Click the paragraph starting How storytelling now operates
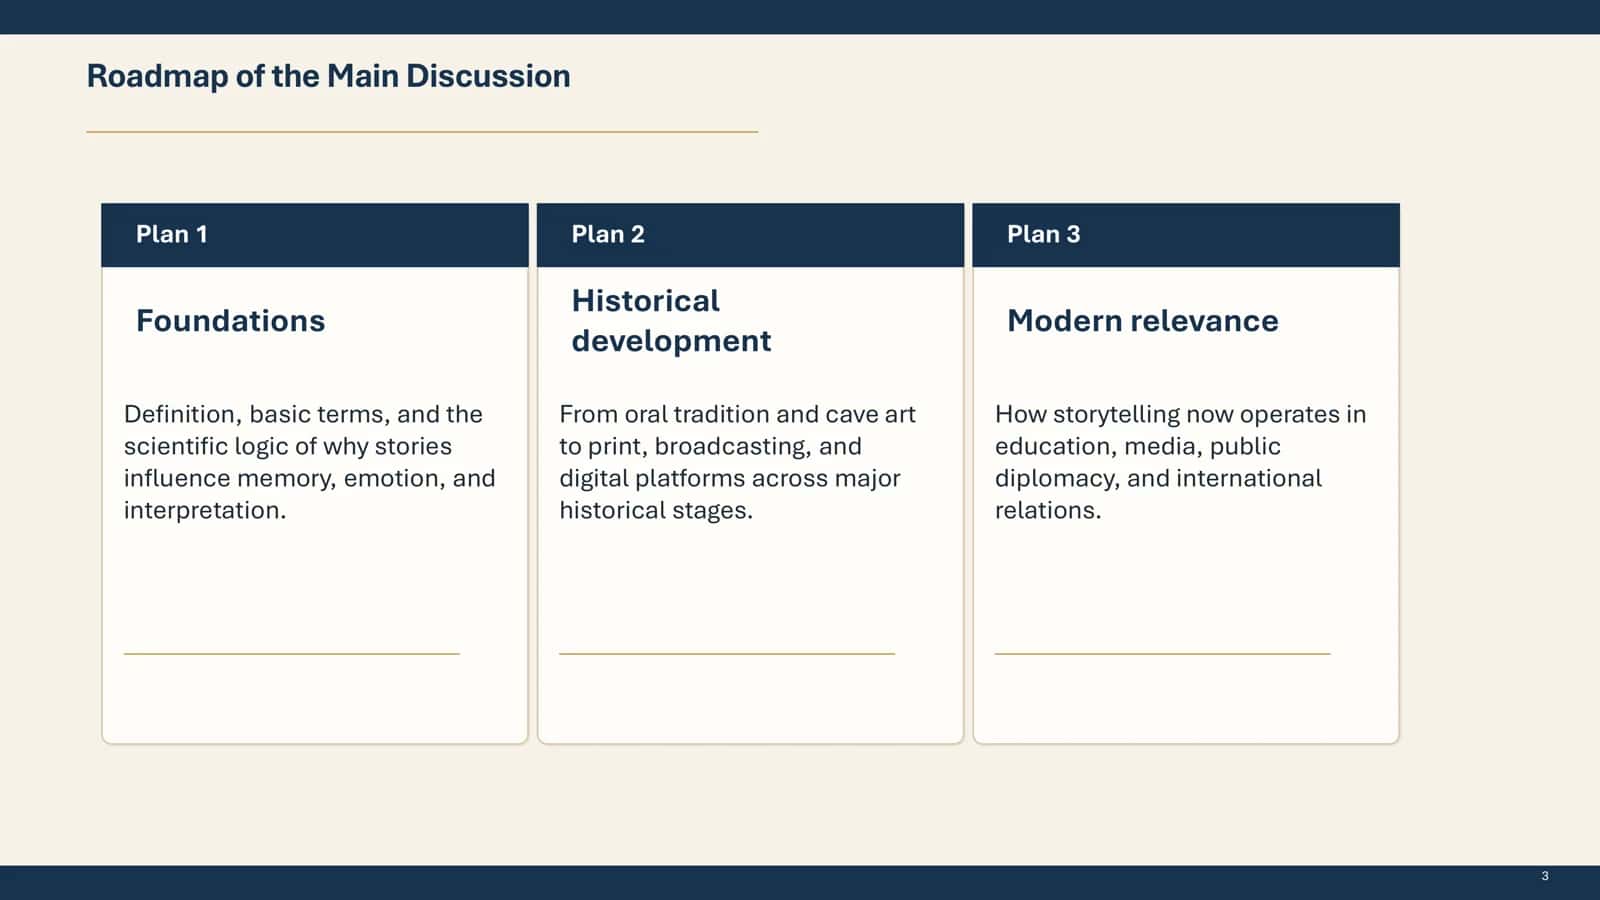Image resolution: width=1600 pixels, height=900 pixels. click(1180, 462)
